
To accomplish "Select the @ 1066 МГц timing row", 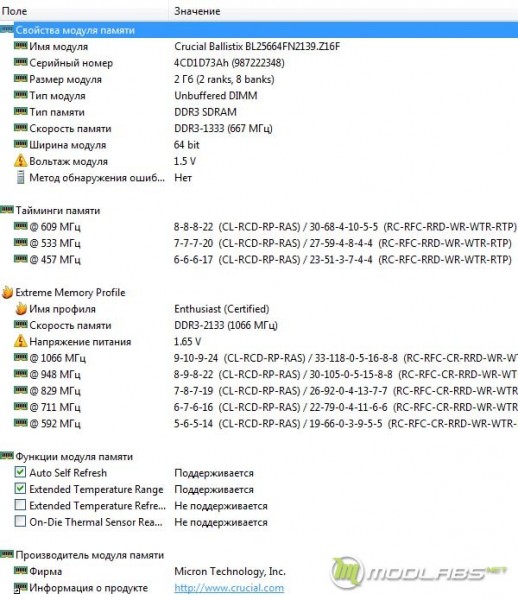I will click(x=259, y=358).
